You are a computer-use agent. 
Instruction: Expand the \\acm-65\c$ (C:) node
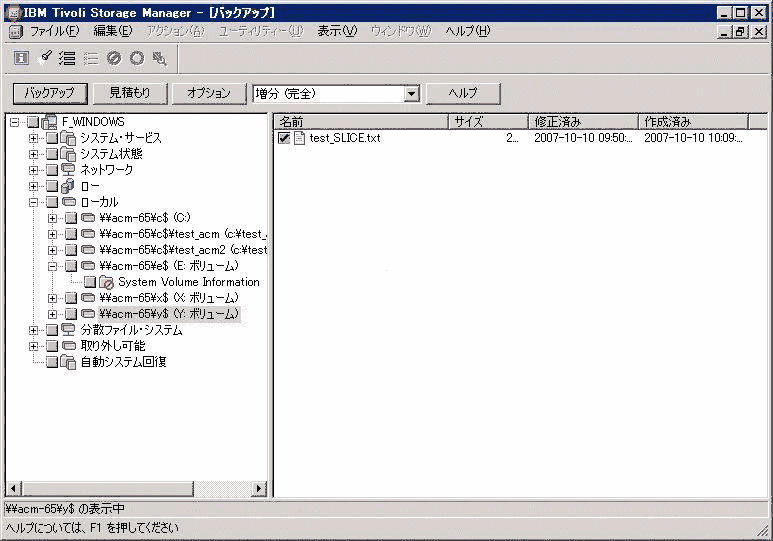[x=52, y=218]
